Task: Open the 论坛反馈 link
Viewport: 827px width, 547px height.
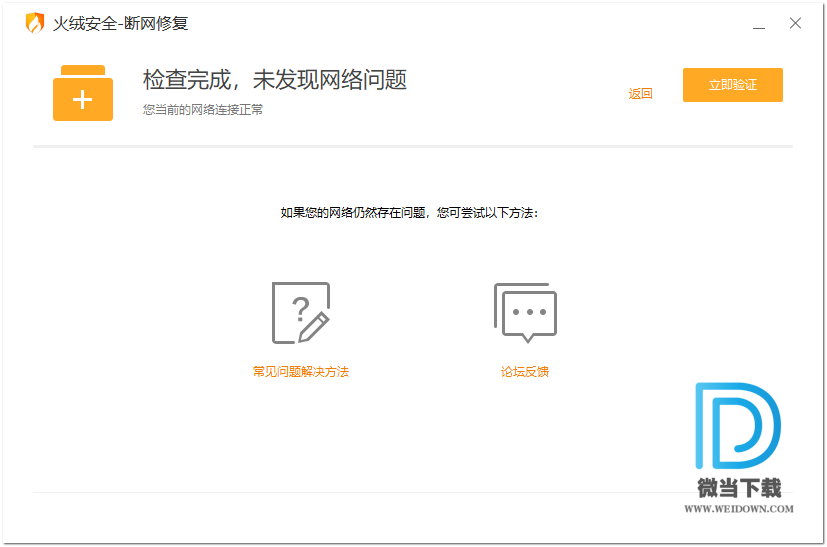Action: coord(525,372)
